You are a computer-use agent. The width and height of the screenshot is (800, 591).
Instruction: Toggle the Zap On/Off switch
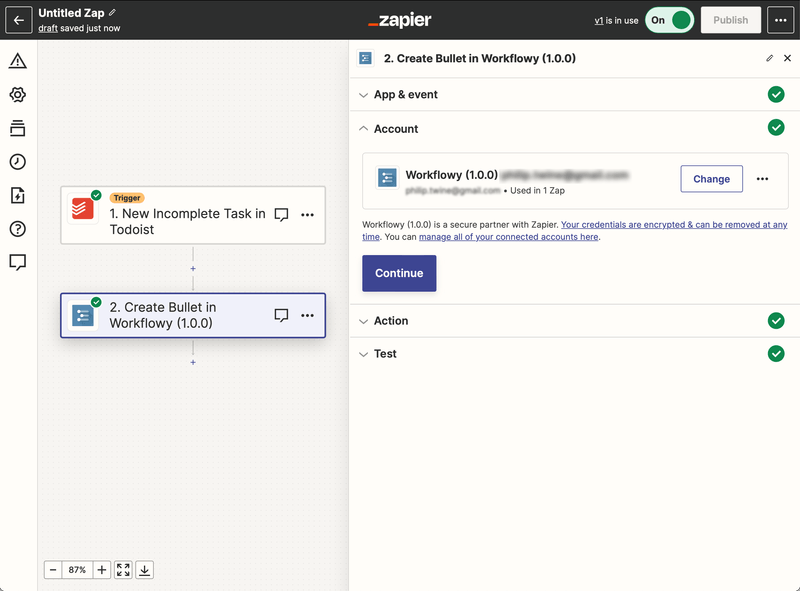tap(669, 19)
